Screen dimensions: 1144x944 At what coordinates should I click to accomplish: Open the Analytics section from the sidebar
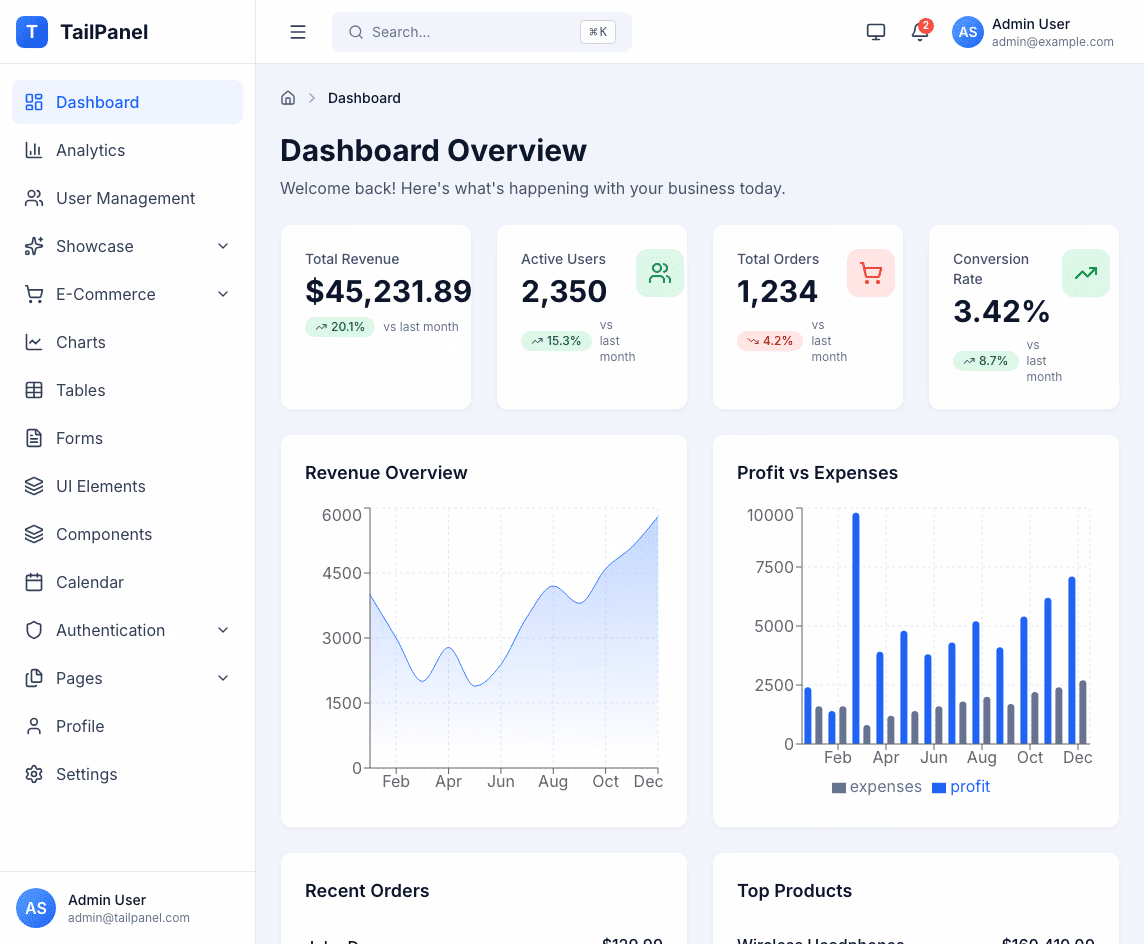90,150
